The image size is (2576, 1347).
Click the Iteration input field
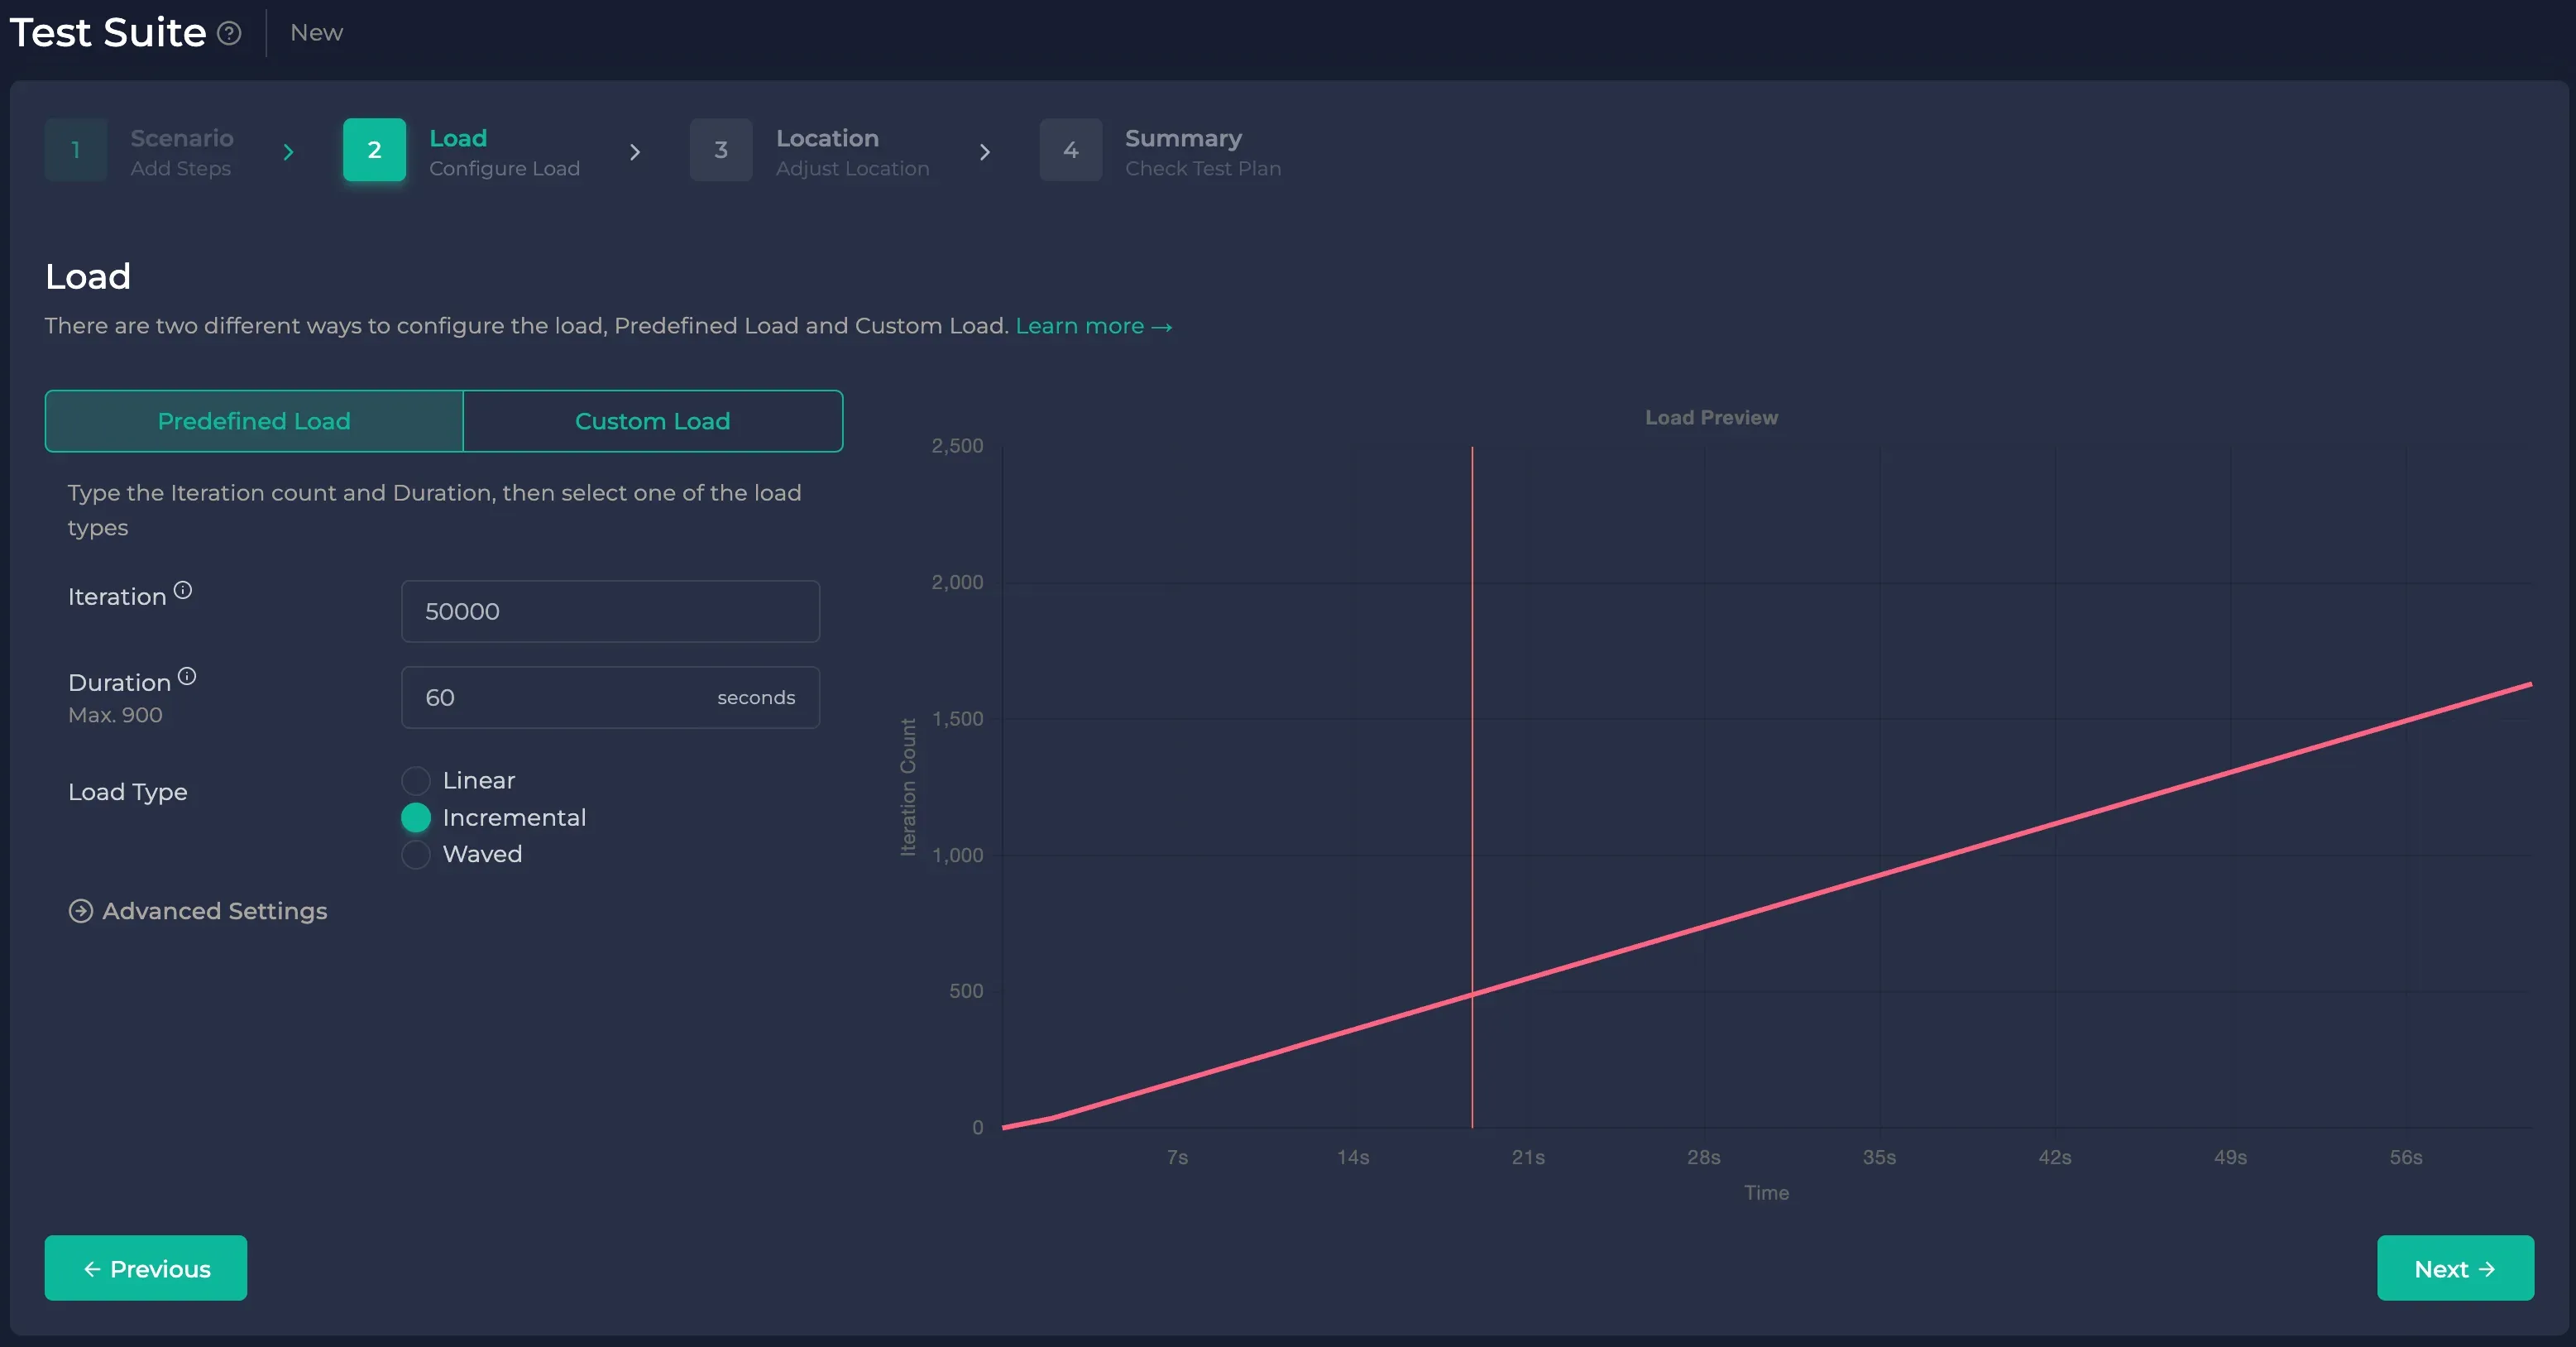coord(610,611)
